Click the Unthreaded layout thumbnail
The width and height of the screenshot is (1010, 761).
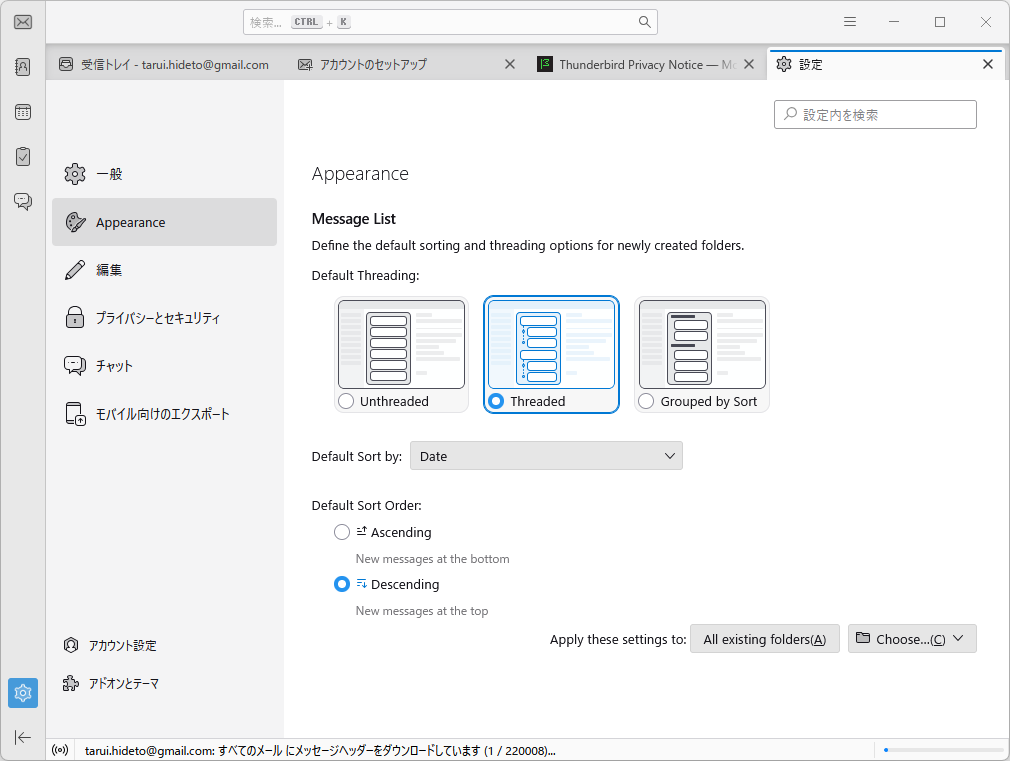pos(401,344)
